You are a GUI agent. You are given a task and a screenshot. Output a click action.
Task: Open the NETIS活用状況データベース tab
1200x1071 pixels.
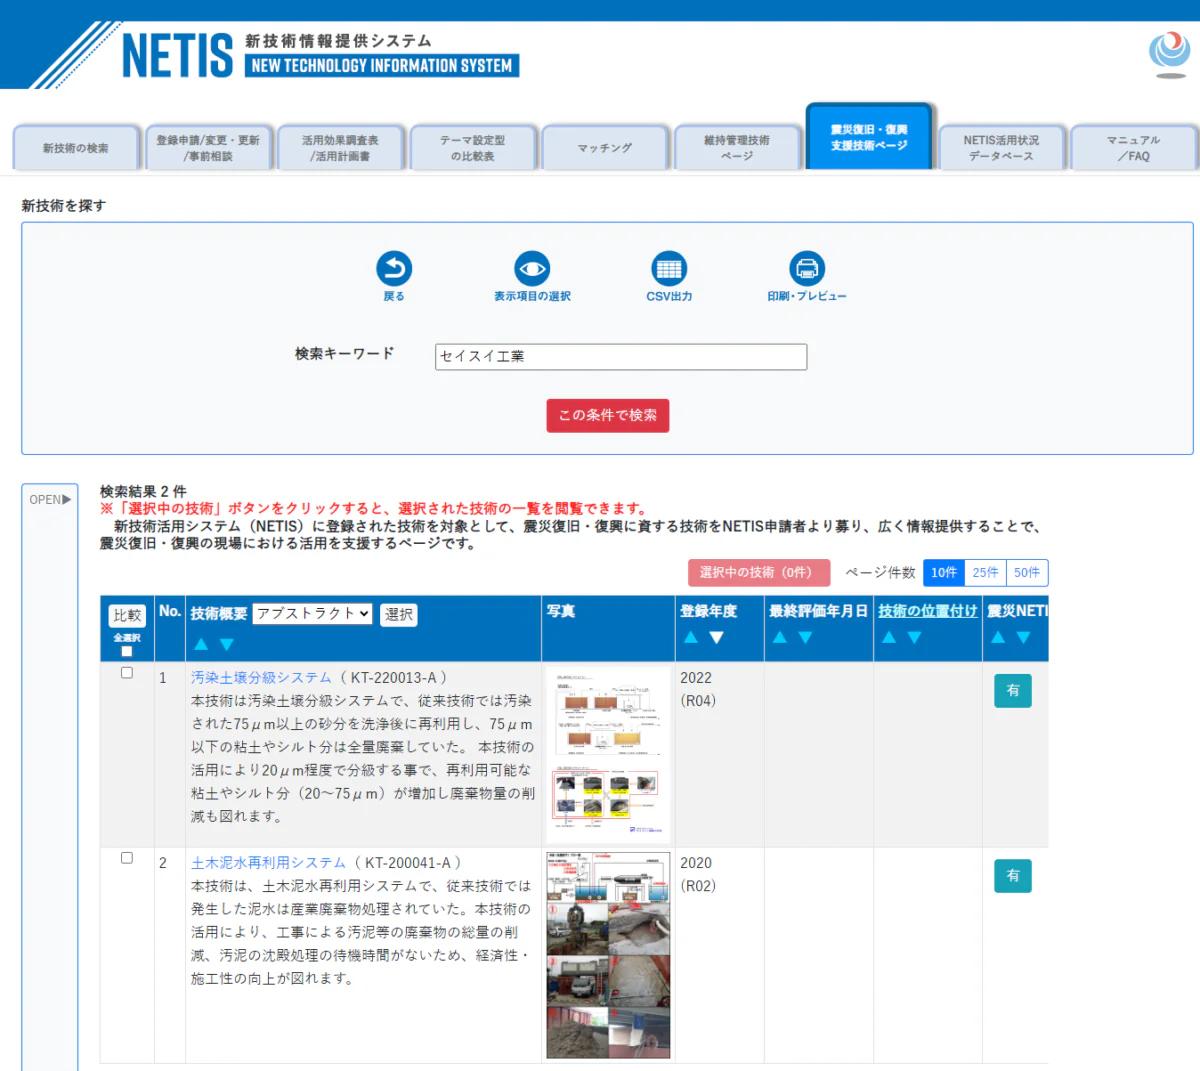pyautogui.click(x=1001, y=147)
